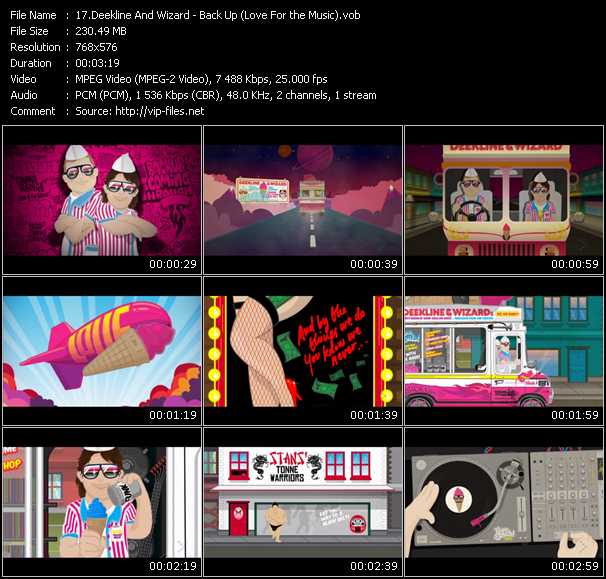Screen dimensions: 606x579
Task: Click the 'File Size' label
Action: [29, 31]
